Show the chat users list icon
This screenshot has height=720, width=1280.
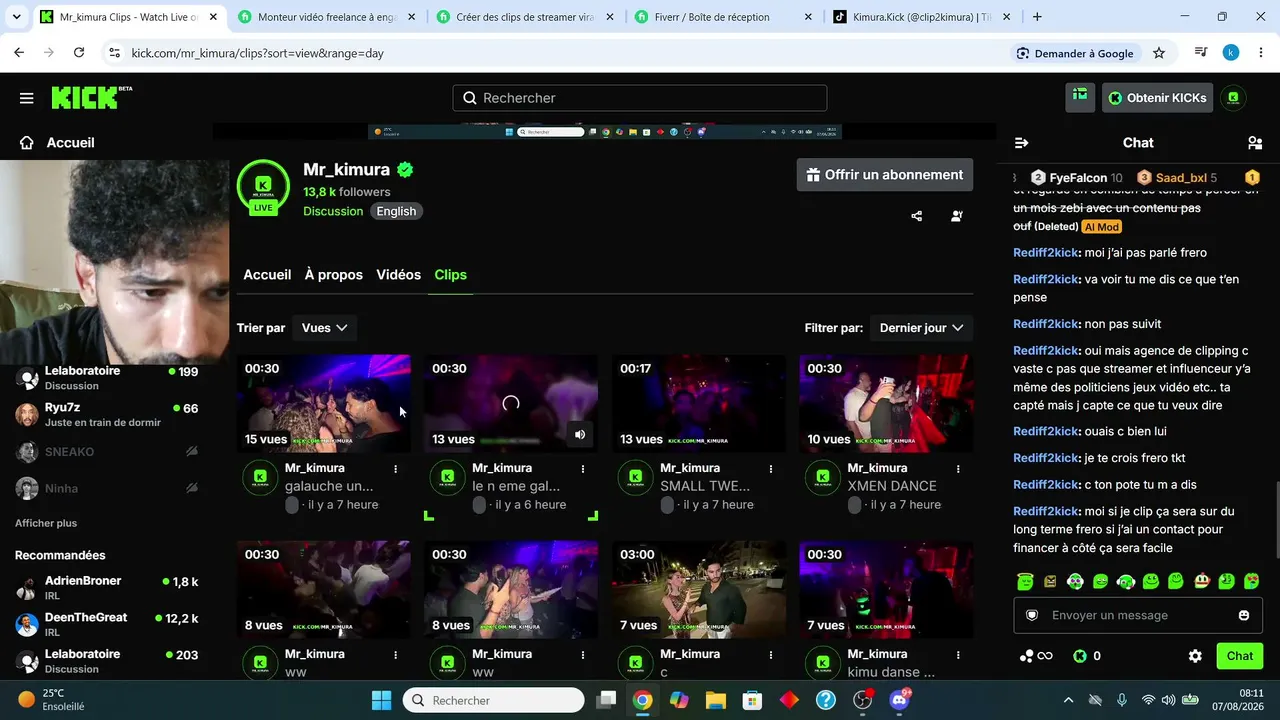(x=1255, y=143)
